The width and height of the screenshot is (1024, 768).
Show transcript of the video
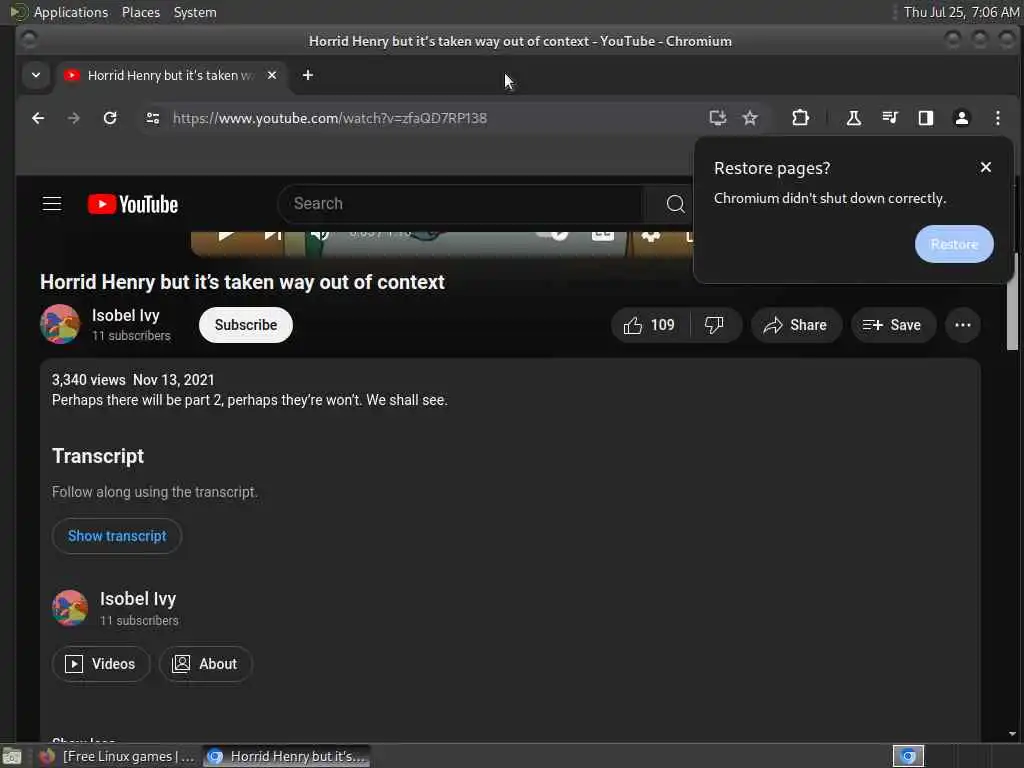[x=117, y=536]
